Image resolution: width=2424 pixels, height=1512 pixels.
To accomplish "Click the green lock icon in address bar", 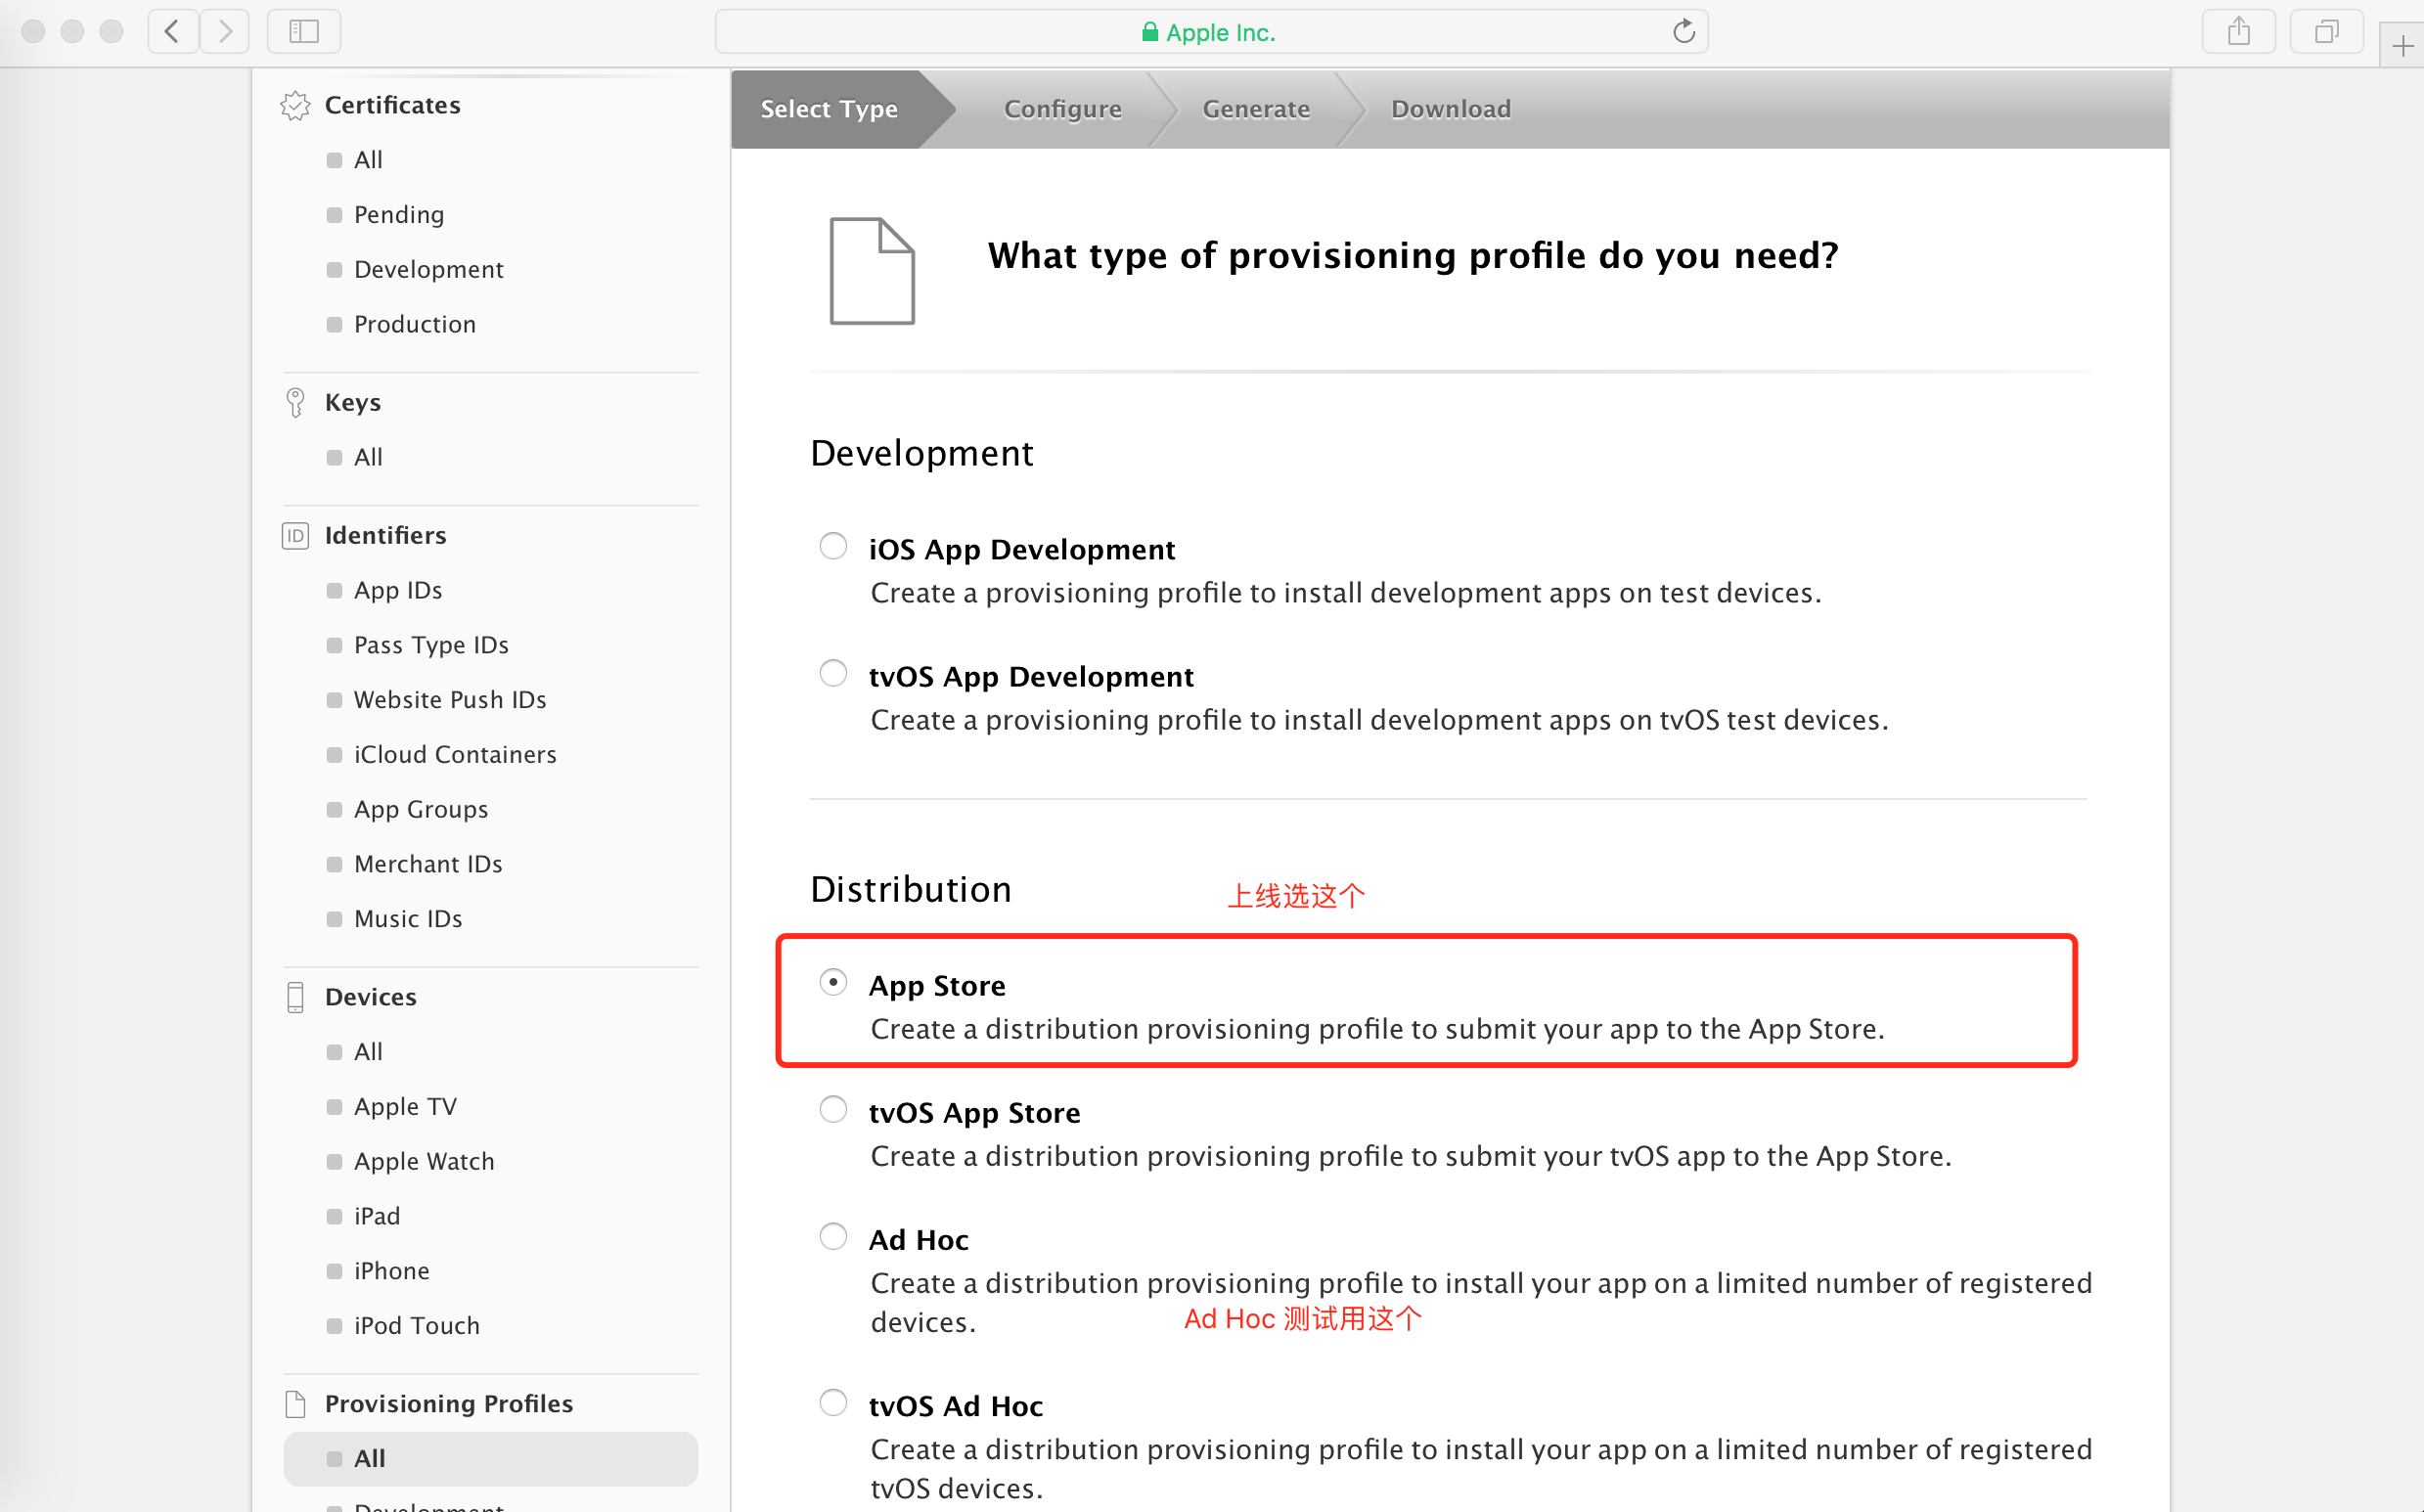I will click(x=1150, y=32).
